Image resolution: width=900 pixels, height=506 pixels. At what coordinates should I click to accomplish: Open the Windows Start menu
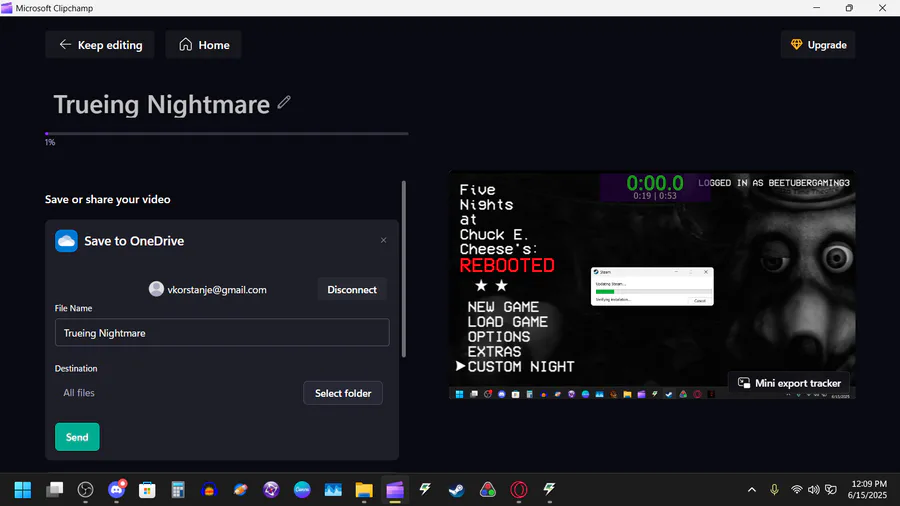click(23, 489)
